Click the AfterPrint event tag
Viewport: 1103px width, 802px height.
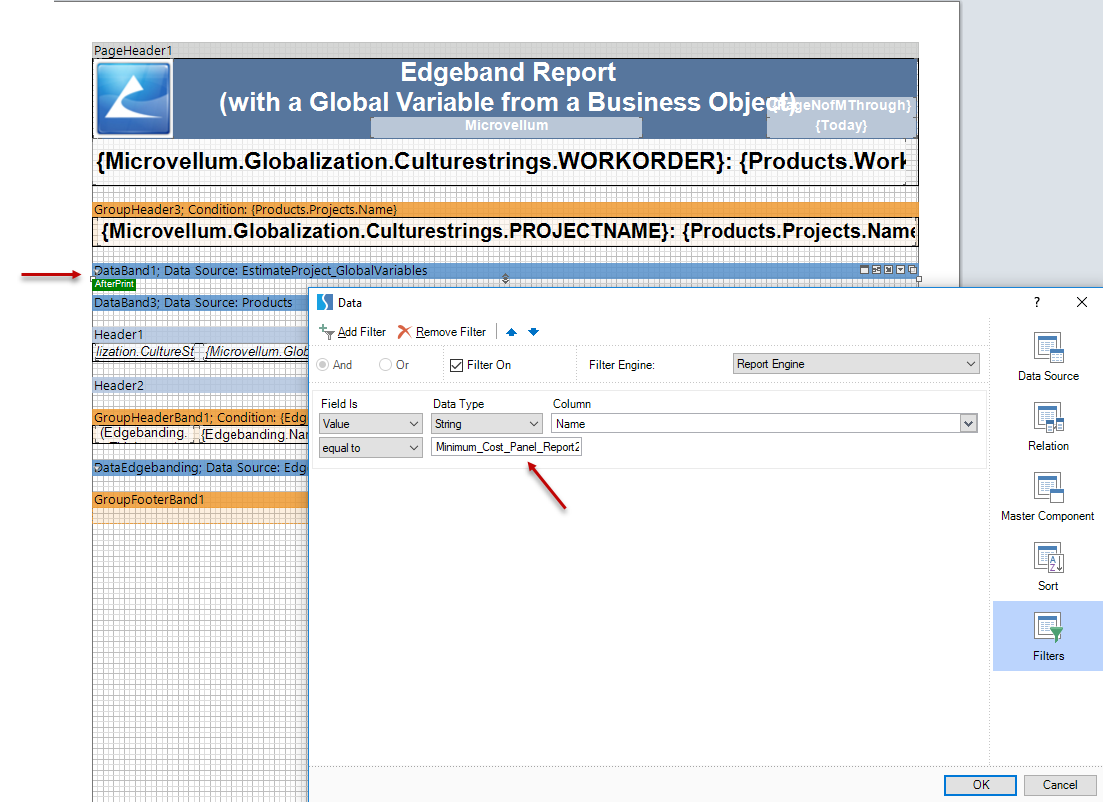pyautogui.click(x=114, y=284)
